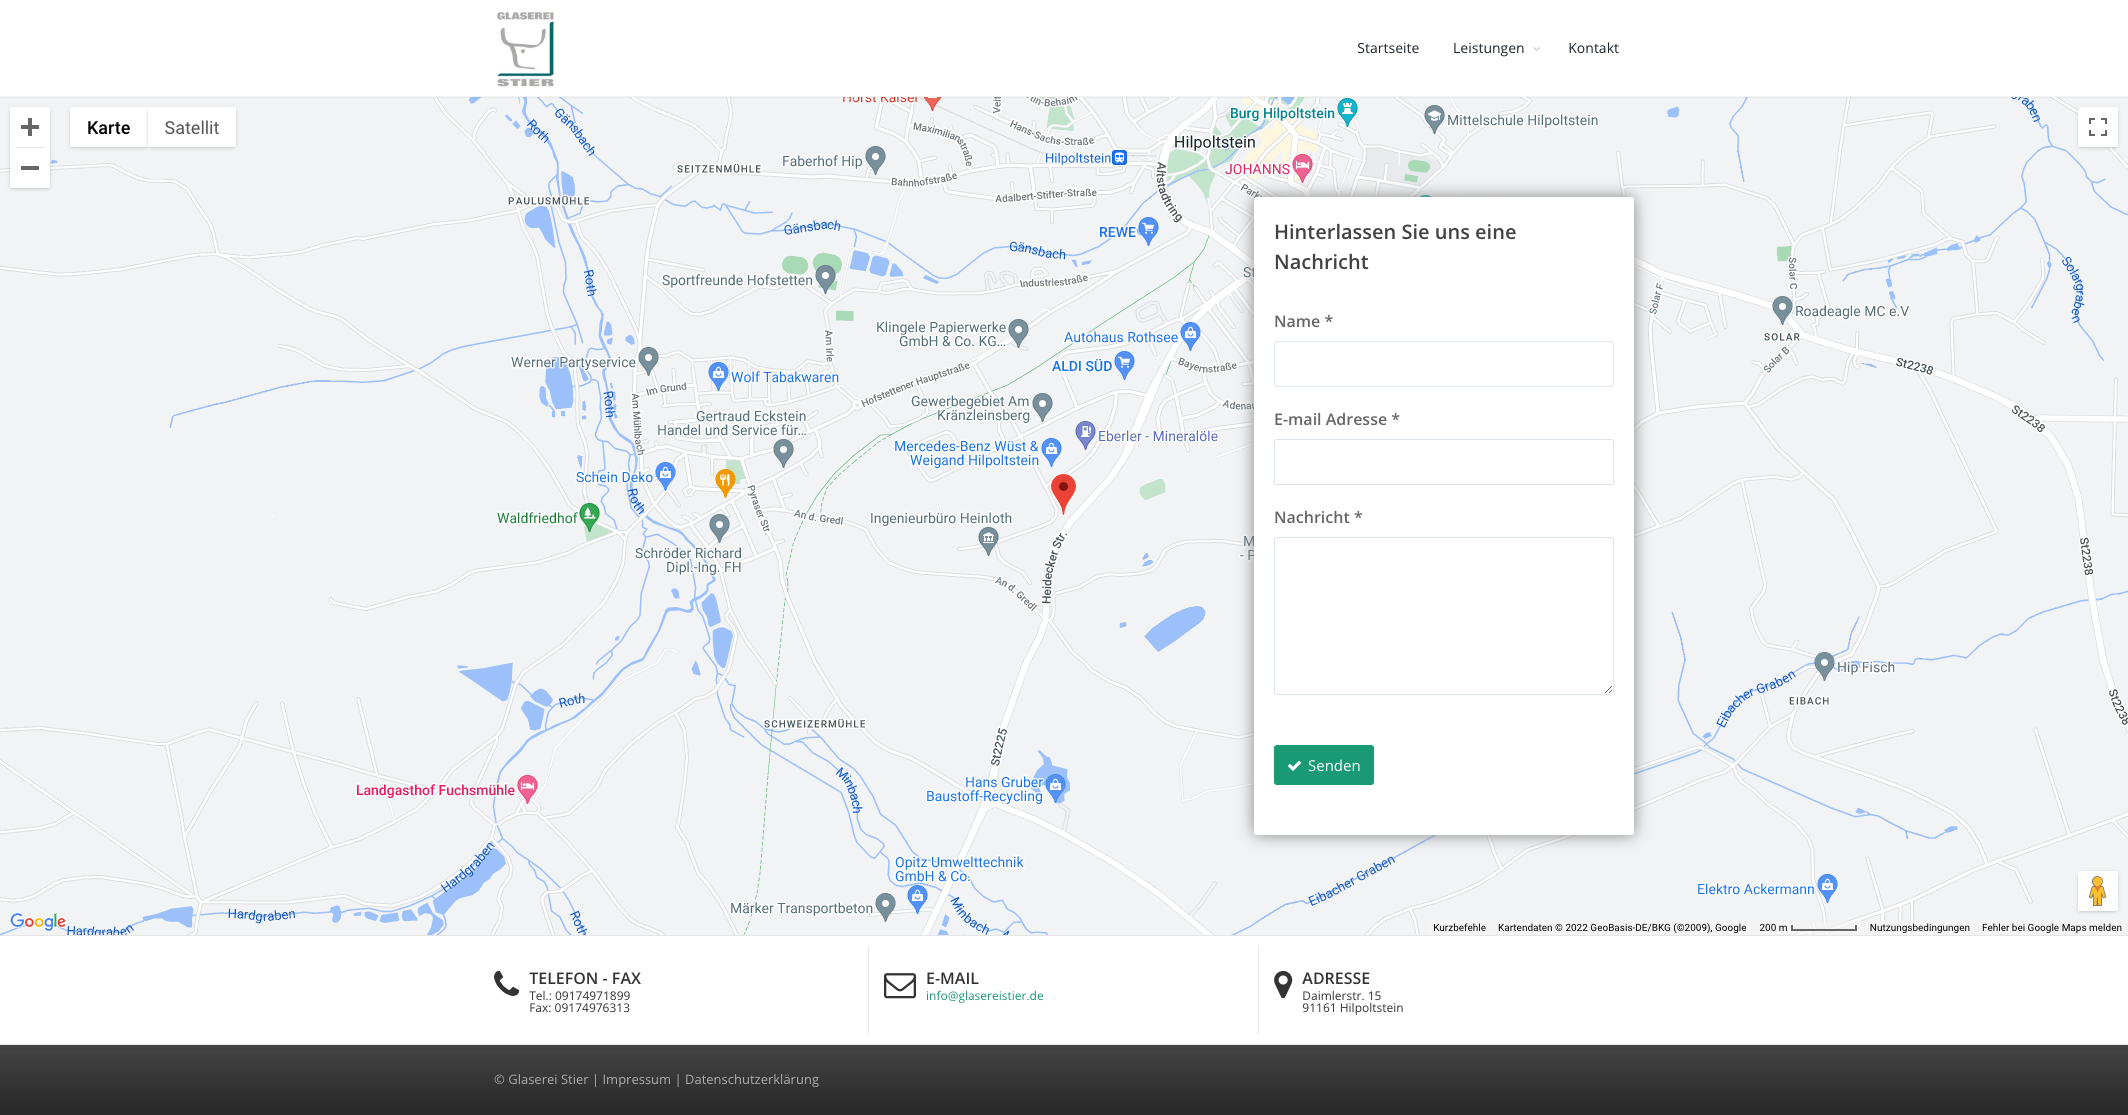Viewport: 2128px width, 1115px height.
Task: Open the Roadeagle MC e.V pin
Action: (1781, 309)
